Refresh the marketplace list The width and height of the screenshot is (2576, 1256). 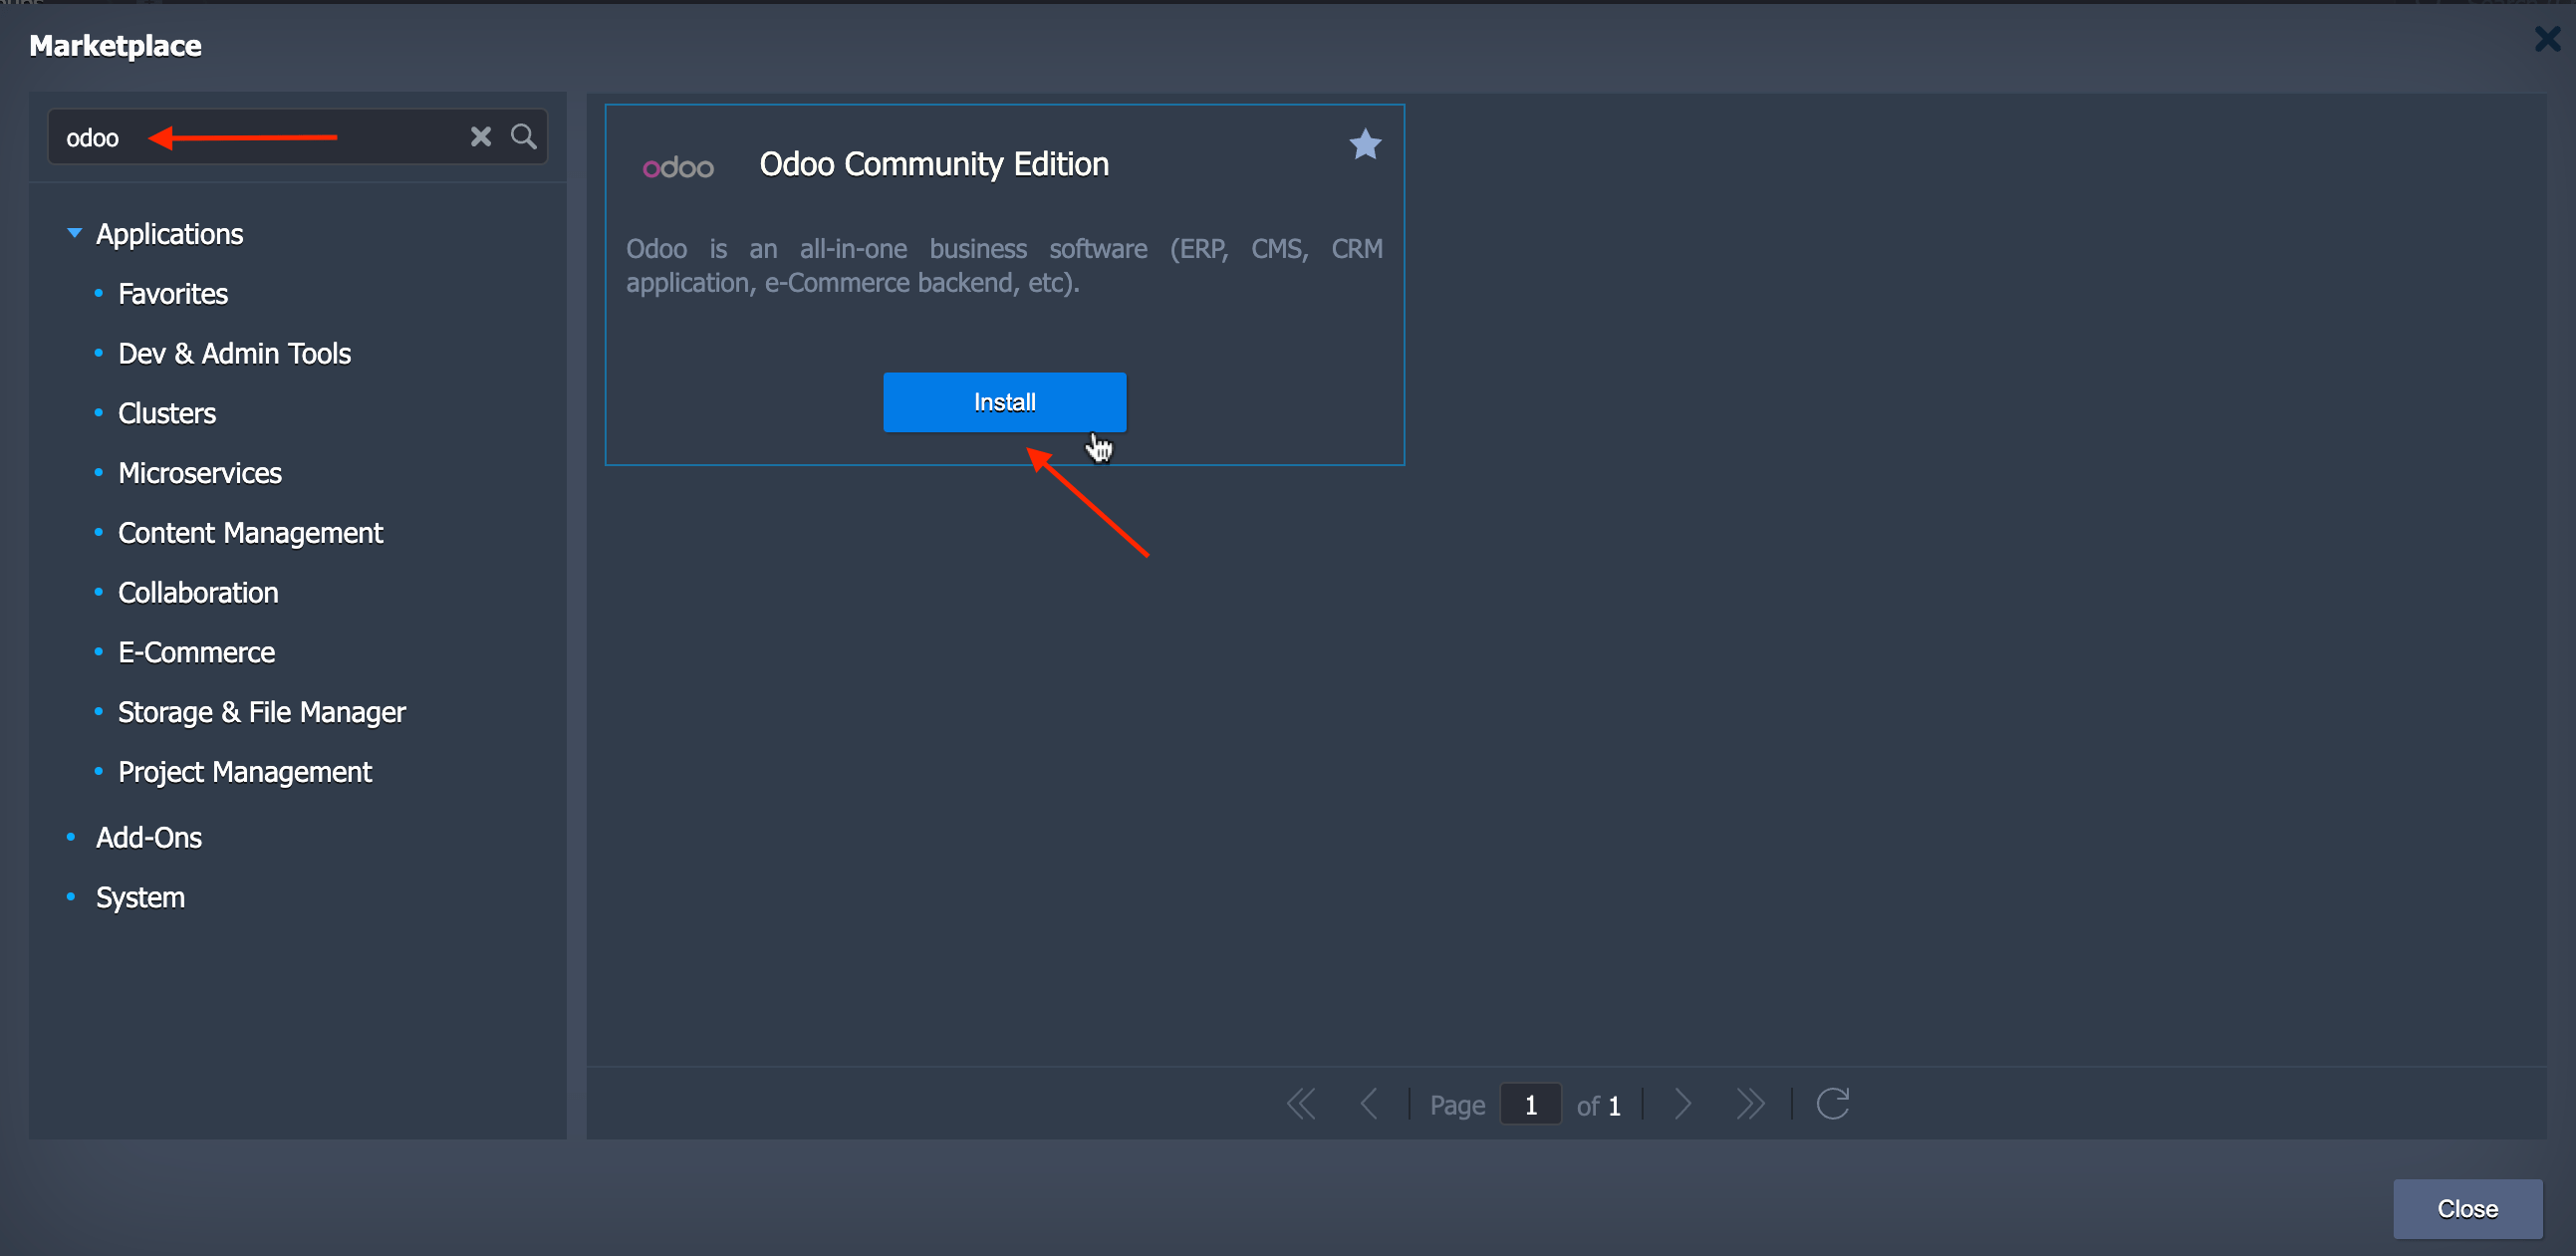(1832, 1104)
